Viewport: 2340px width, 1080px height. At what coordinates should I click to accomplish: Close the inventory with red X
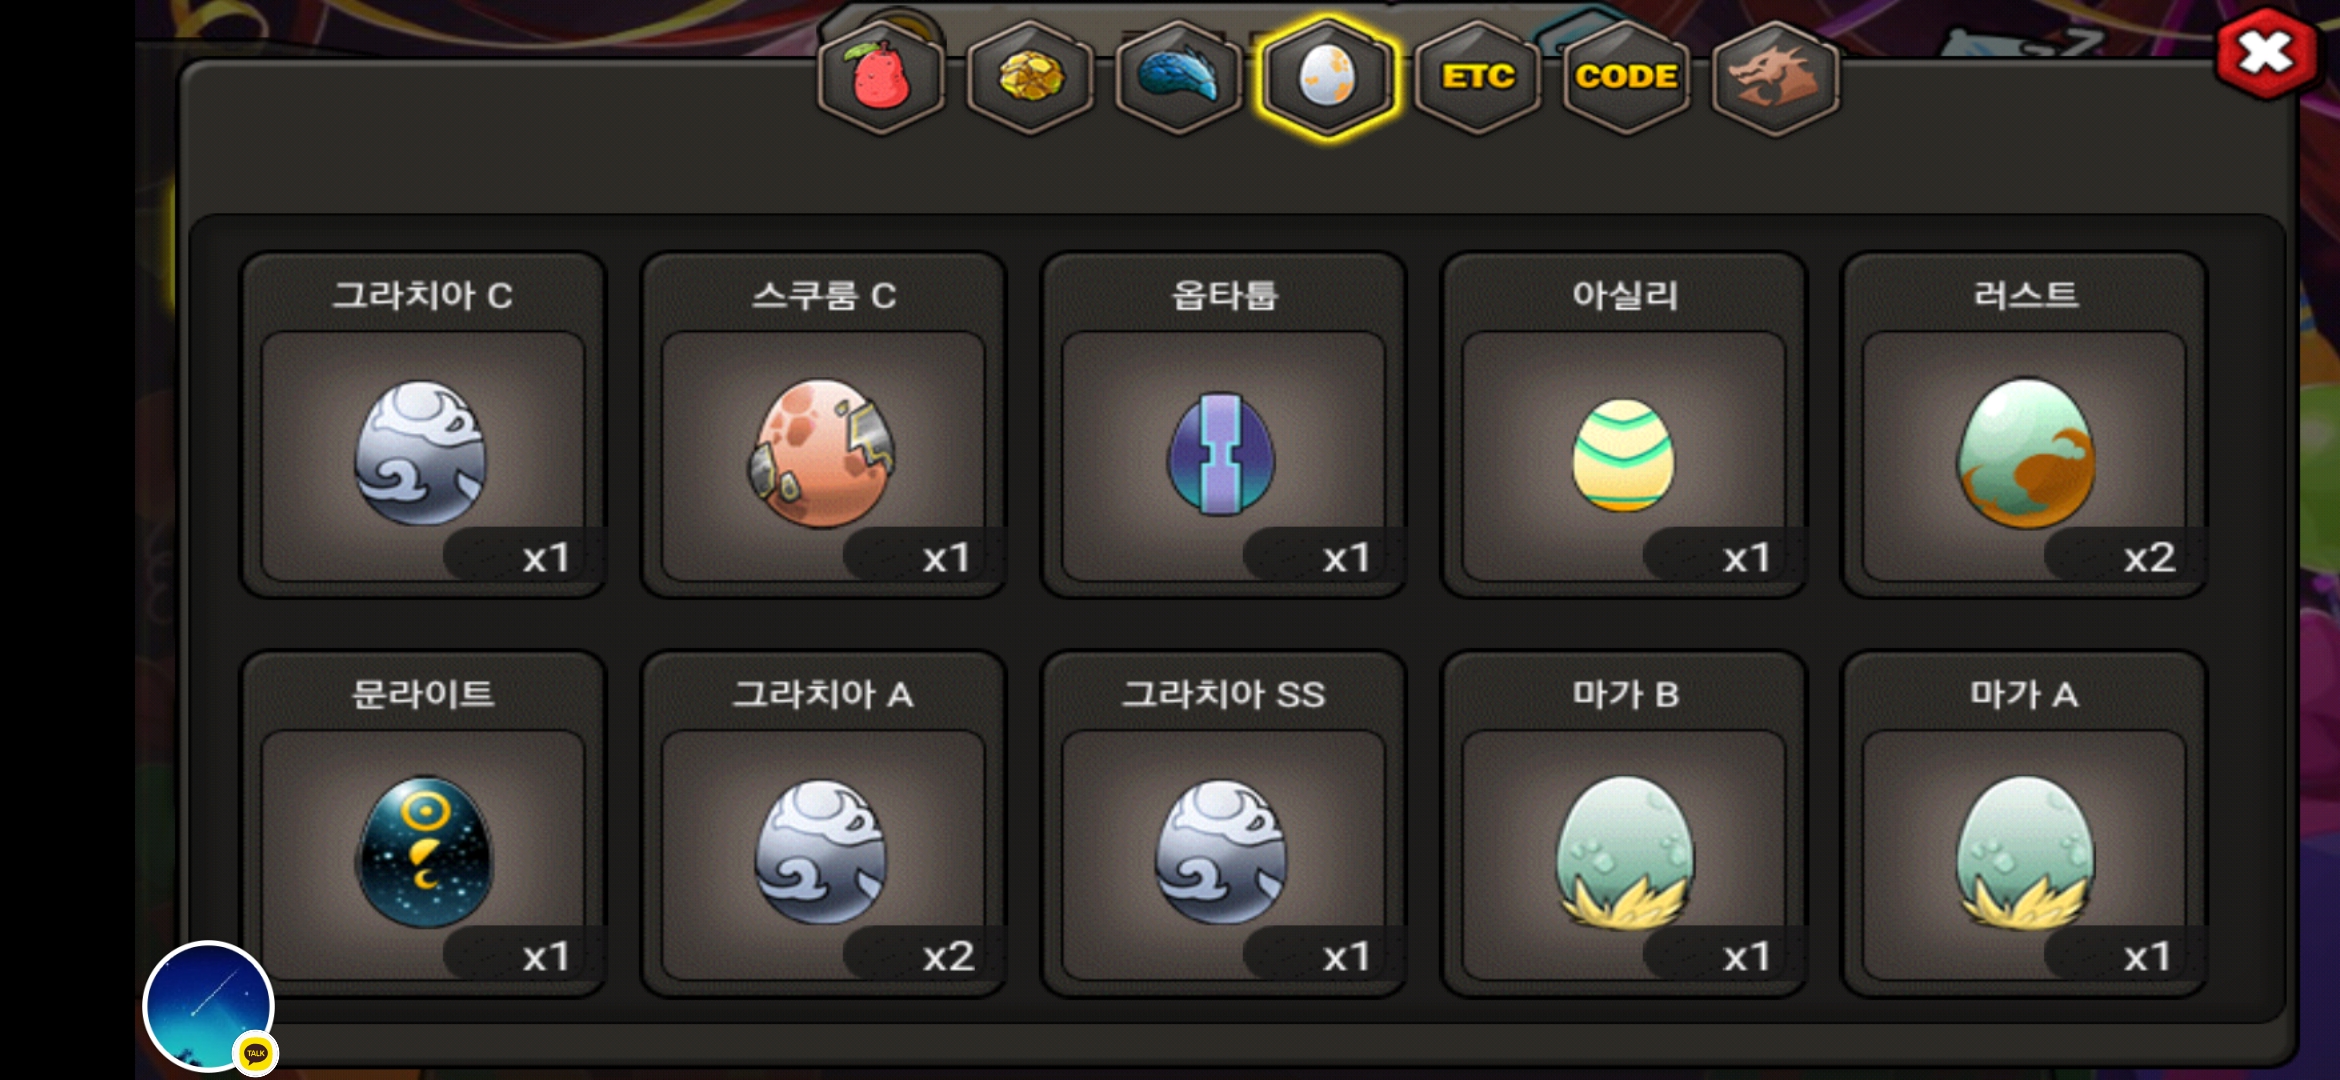pyautogui.click(x=2267, y=52)
